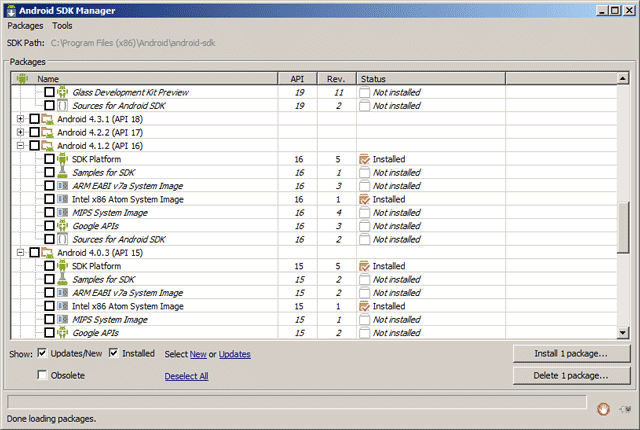Click the ARM EABI v7a system image icon, API 15
Screen dimensions: 640x430
(x=62, y=293)
